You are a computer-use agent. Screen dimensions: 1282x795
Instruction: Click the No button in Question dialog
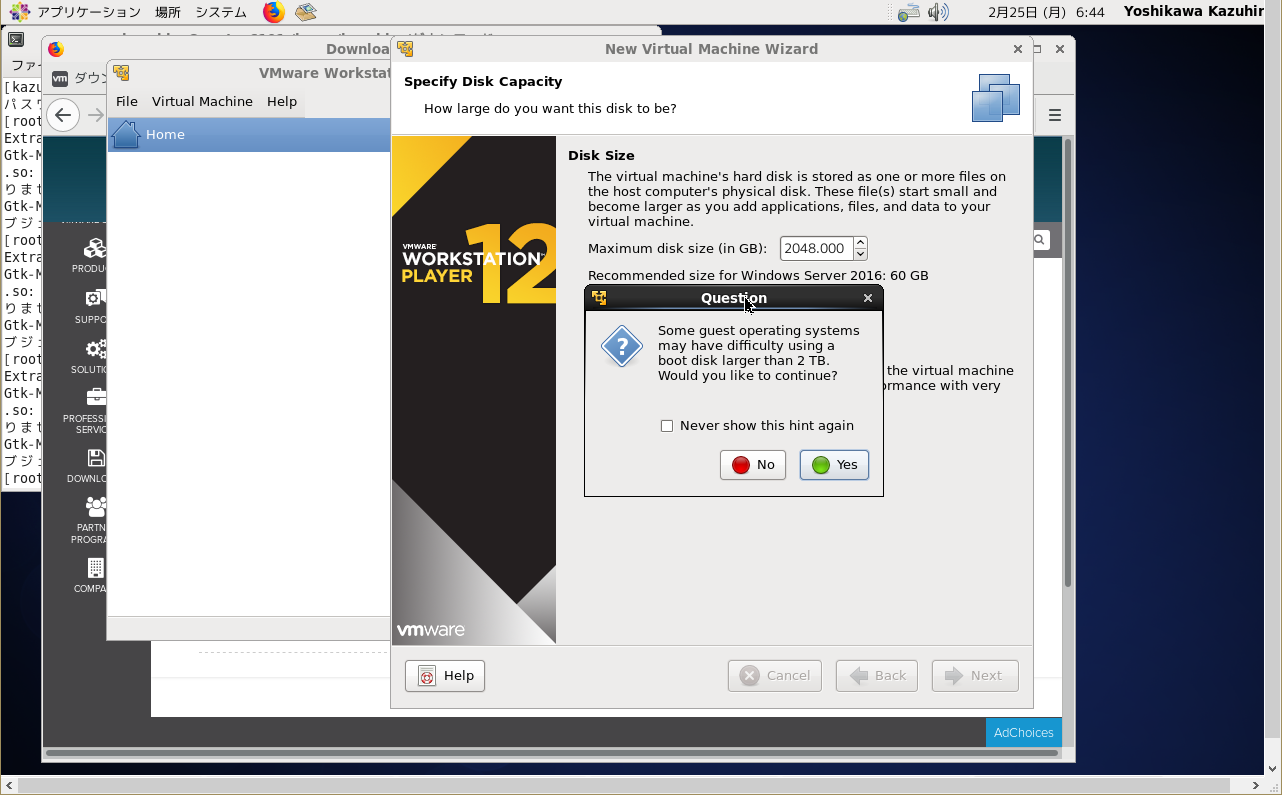coord(752,465)
